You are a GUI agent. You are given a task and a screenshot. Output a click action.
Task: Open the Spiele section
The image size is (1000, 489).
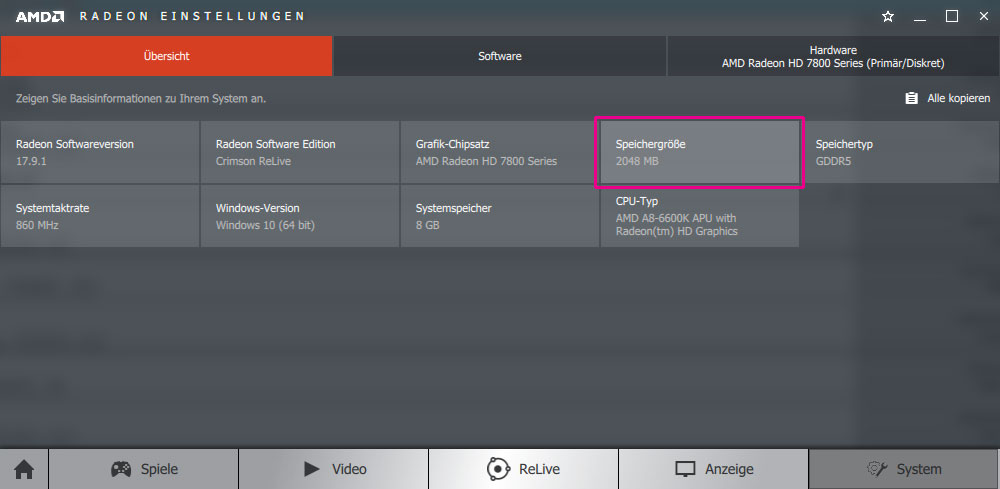(x=143, y=469)
